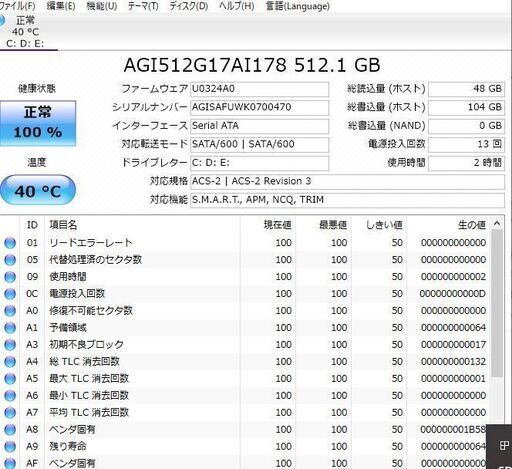Click the status icon for row A9
The height and width of the screenshot is (469, 512).
(10, 447)
